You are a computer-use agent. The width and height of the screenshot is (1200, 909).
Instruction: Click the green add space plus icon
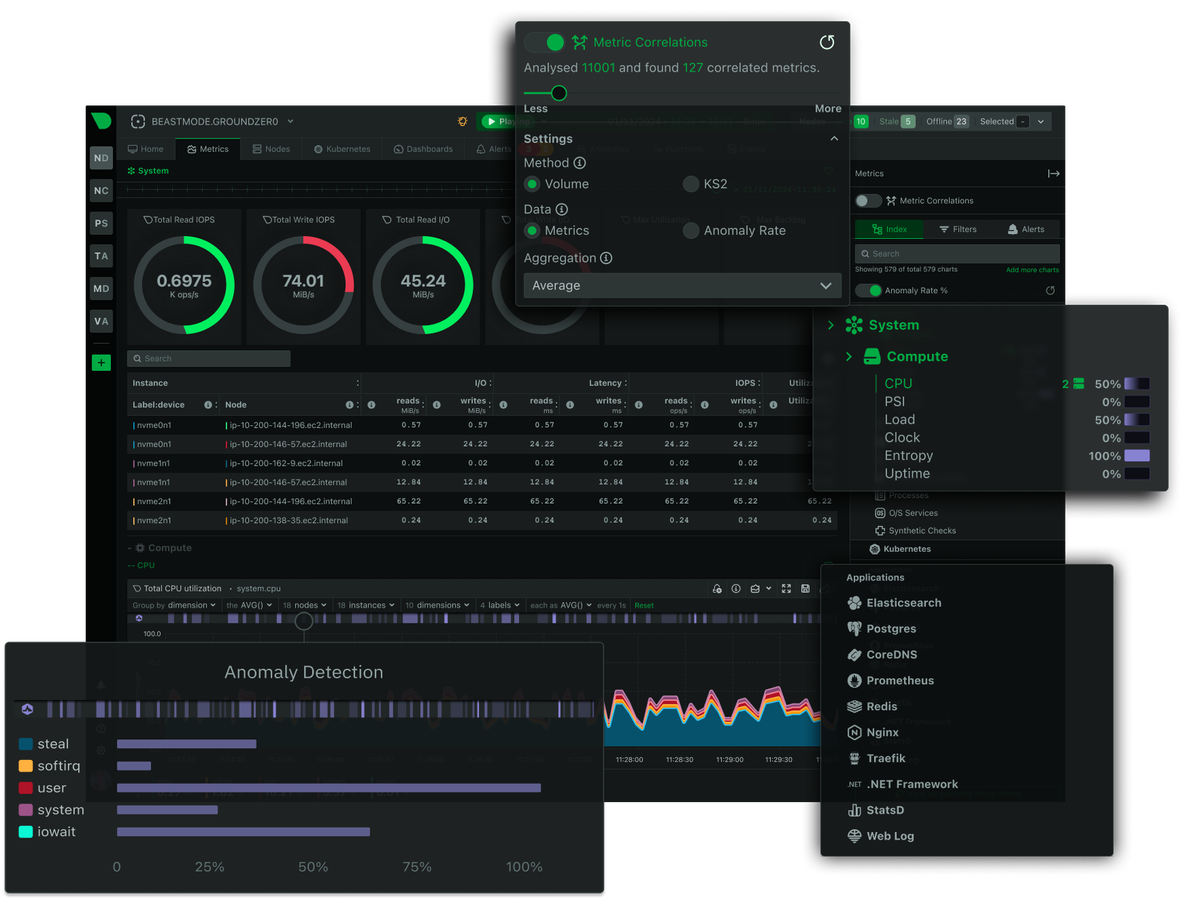[x=101, y=363]
